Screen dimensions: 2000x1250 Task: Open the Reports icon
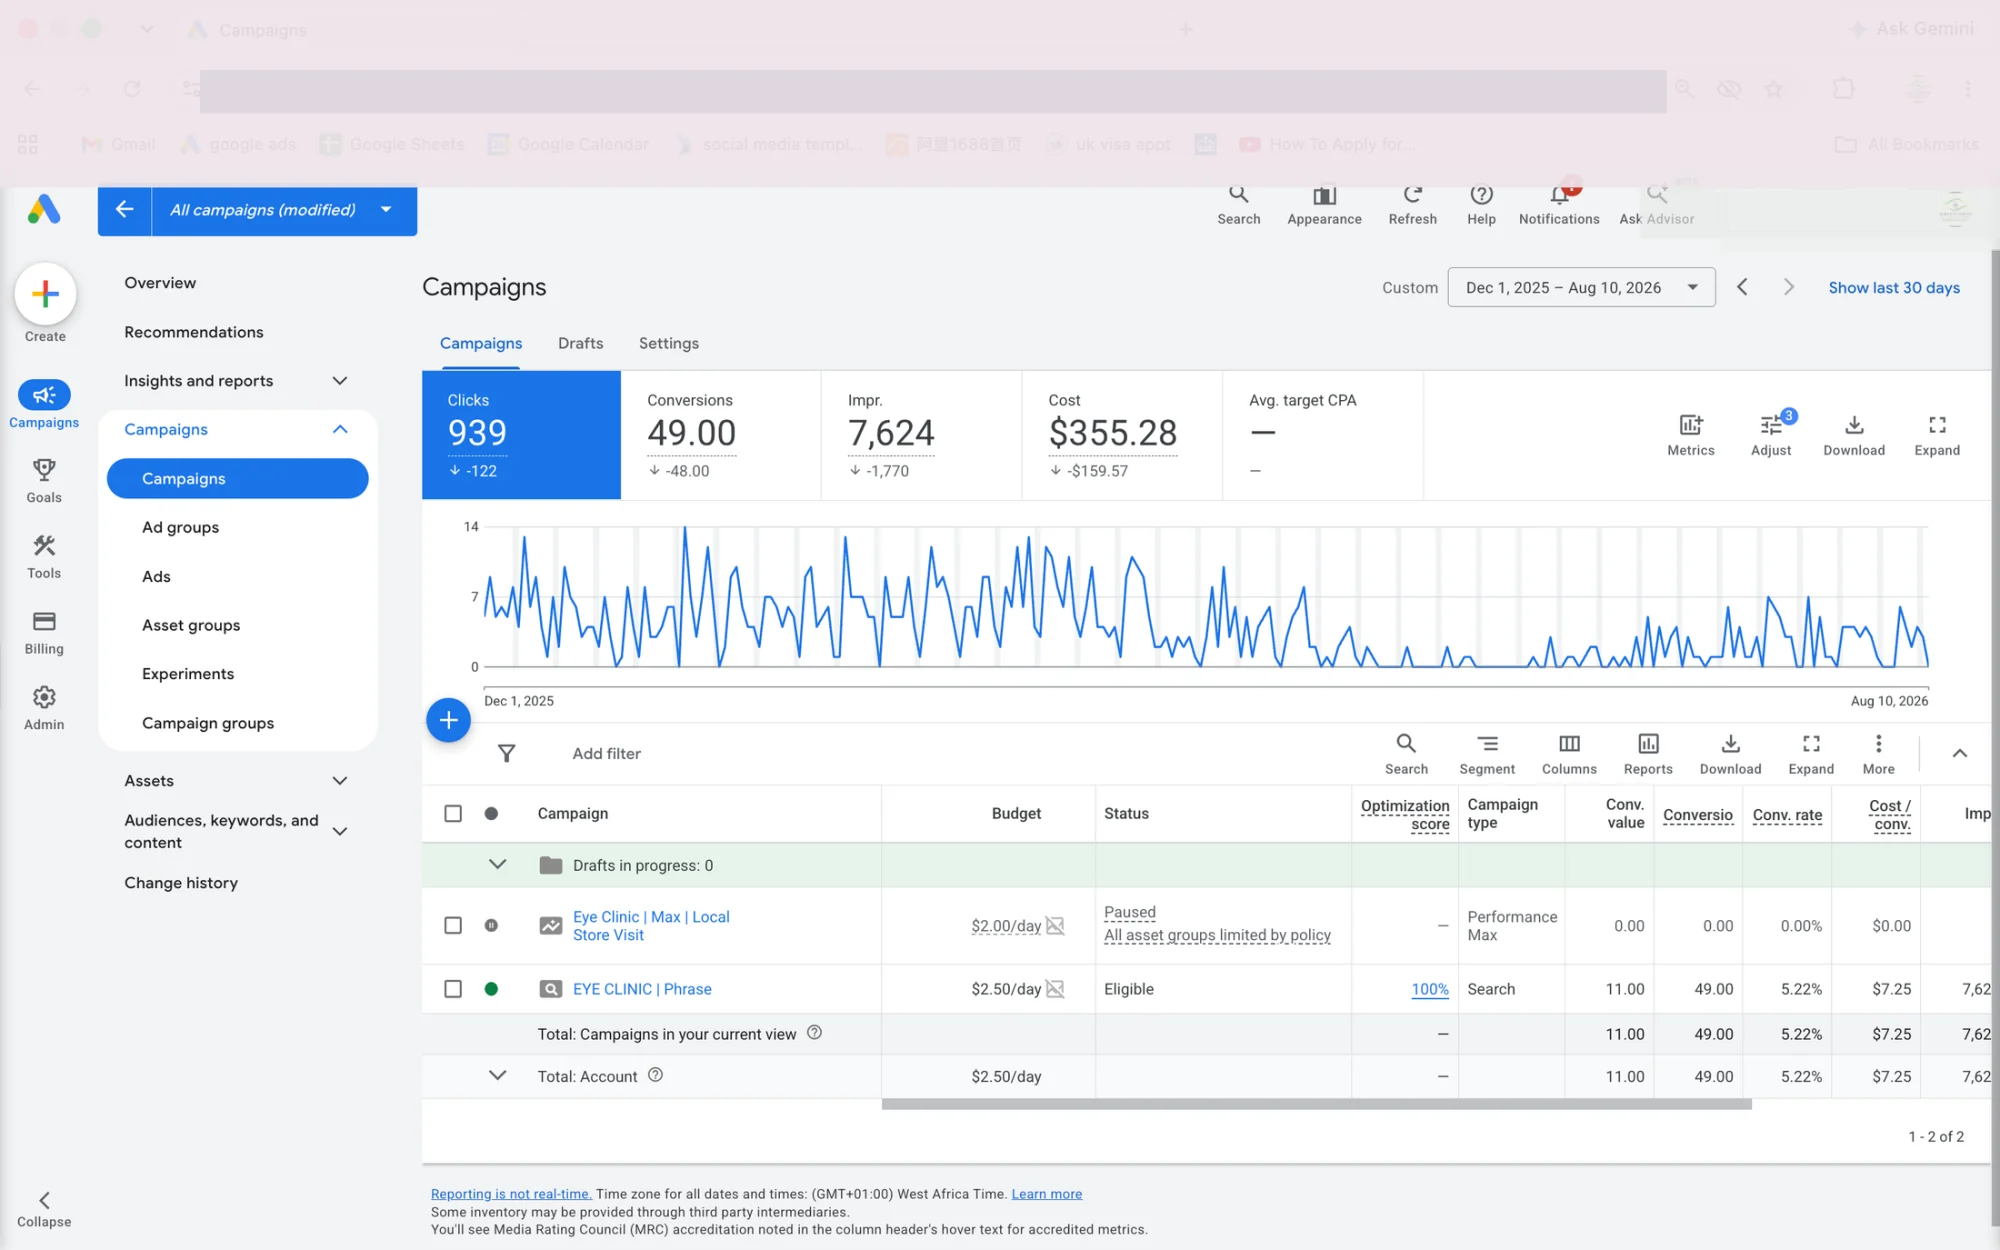point(1648,744)
